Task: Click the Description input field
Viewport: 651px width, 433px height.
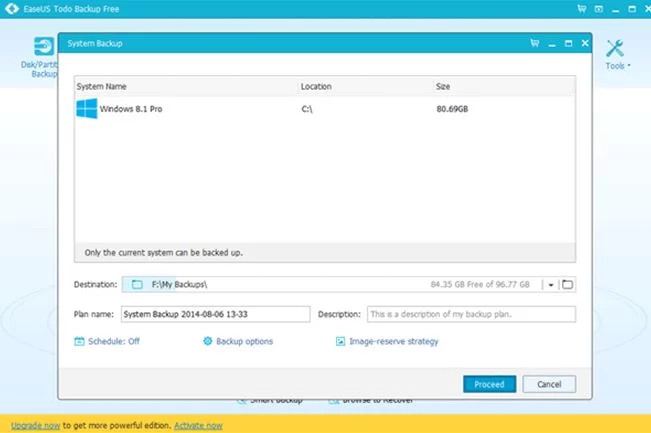Action: pos(470,314)
